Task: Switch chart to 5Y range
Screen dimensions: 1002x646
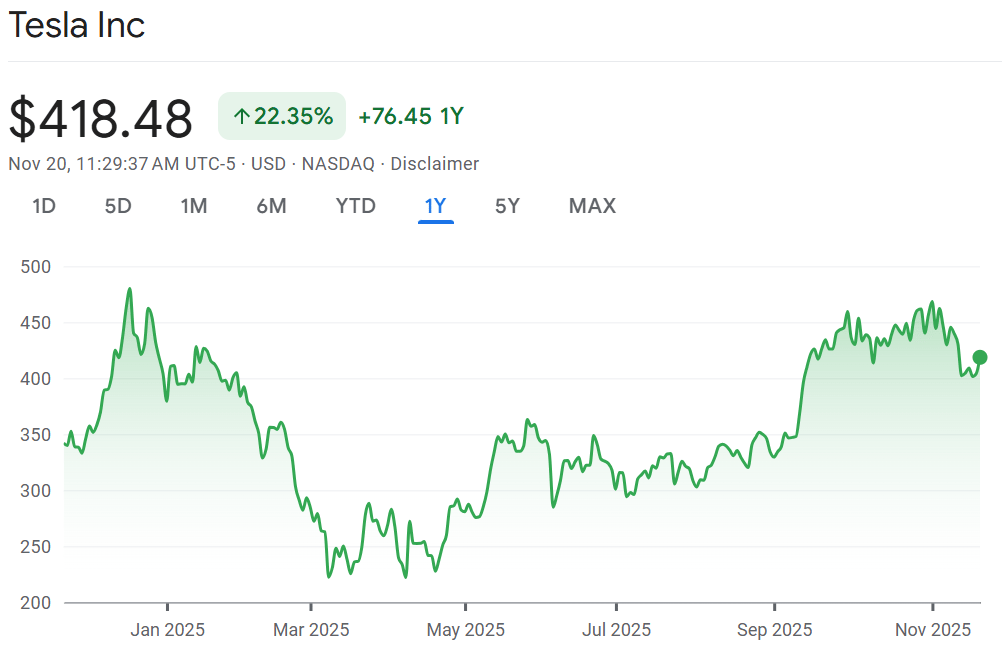Action: pyautogui.click(x=507, y=206)
